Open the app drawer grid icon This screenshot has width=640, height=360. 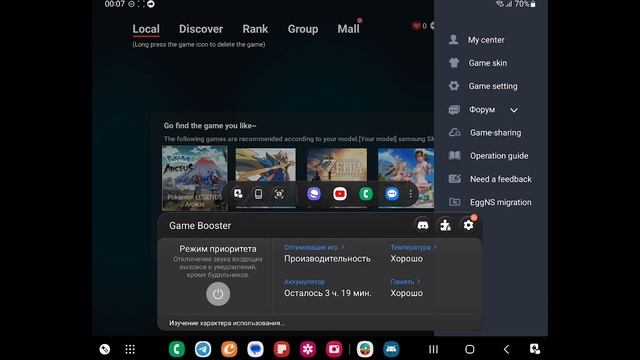pos(130,349)
